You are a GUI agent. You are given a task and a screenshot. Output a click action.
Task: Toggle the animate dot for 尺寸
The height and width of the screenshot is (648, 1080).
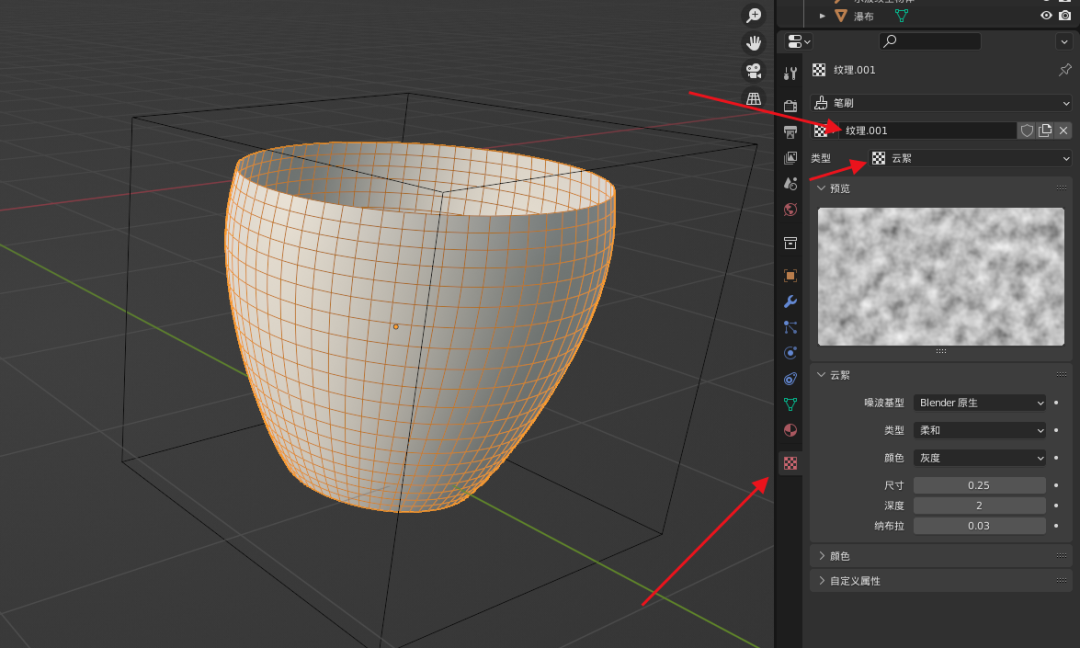[x=1056, y=485]
